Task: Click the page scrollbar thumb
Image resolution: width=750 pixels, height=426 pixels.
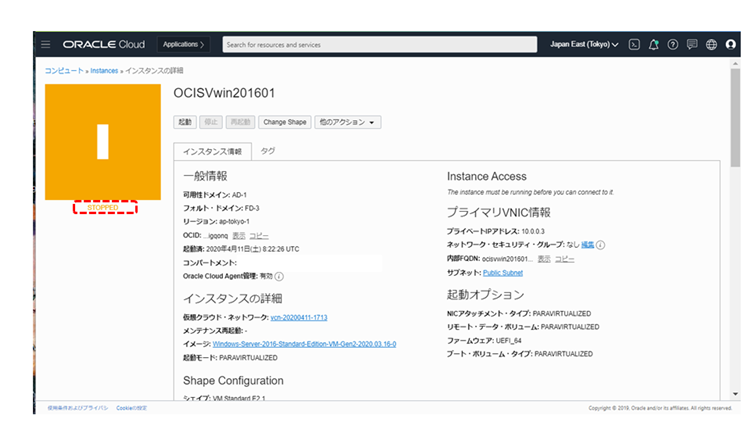Action: coord(735,117)
